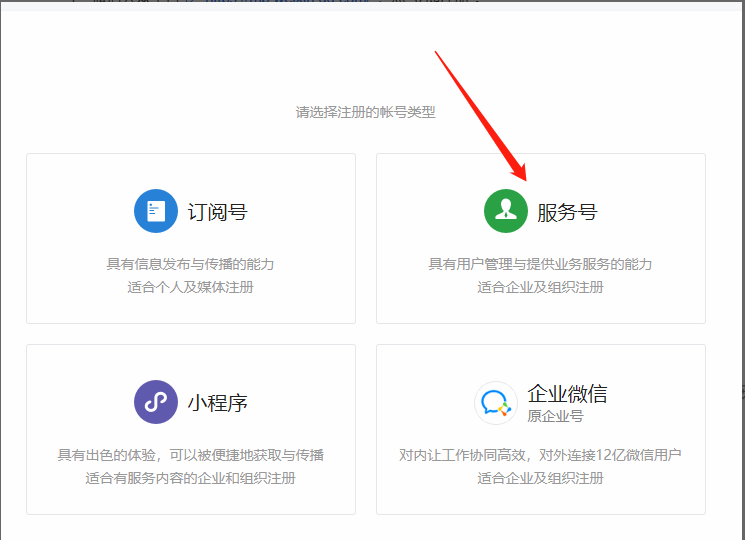Open the 企业微信 title link
Image resolution: width=745 pixels, height=540 pixels.
point(567,393)
